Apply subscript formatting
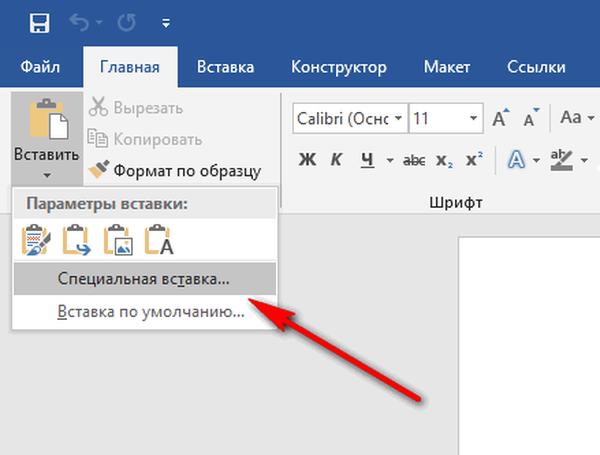Viewport: 600px width, 455px height. [x=445, y=160]
